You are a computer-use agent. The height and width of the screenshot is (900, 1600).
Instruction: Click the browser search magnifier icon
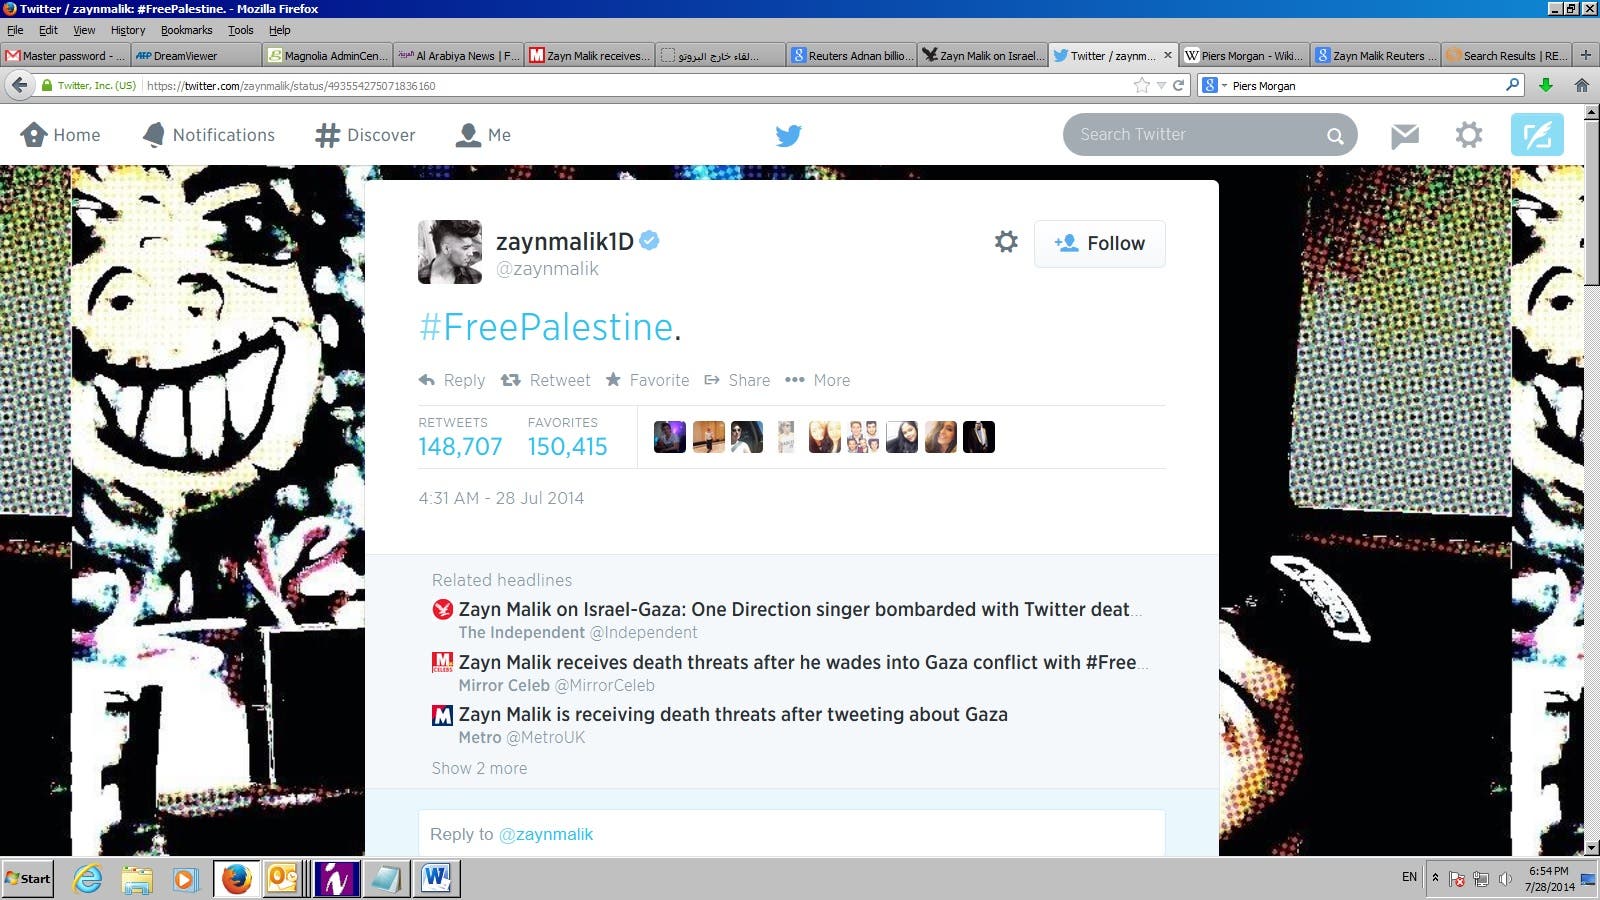pos(1513,85)
